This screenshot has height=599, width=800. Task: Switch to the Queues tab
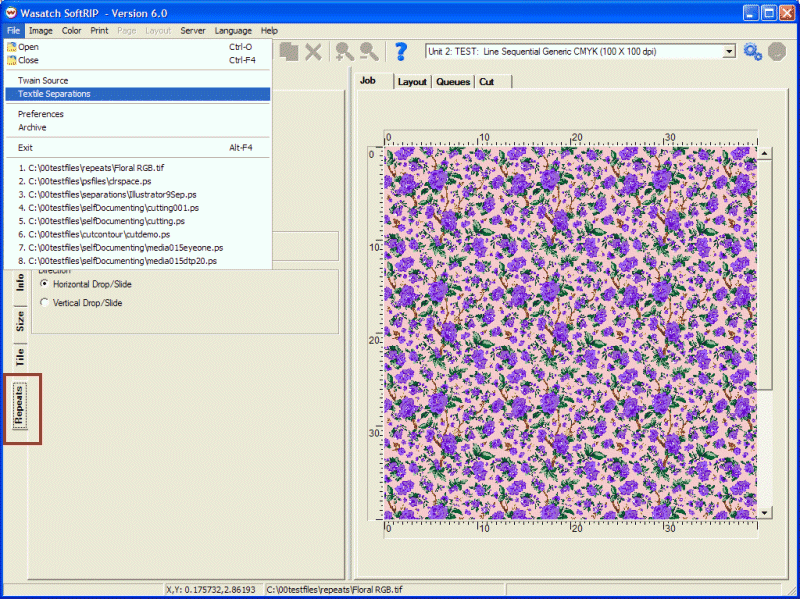pos(453,82)
